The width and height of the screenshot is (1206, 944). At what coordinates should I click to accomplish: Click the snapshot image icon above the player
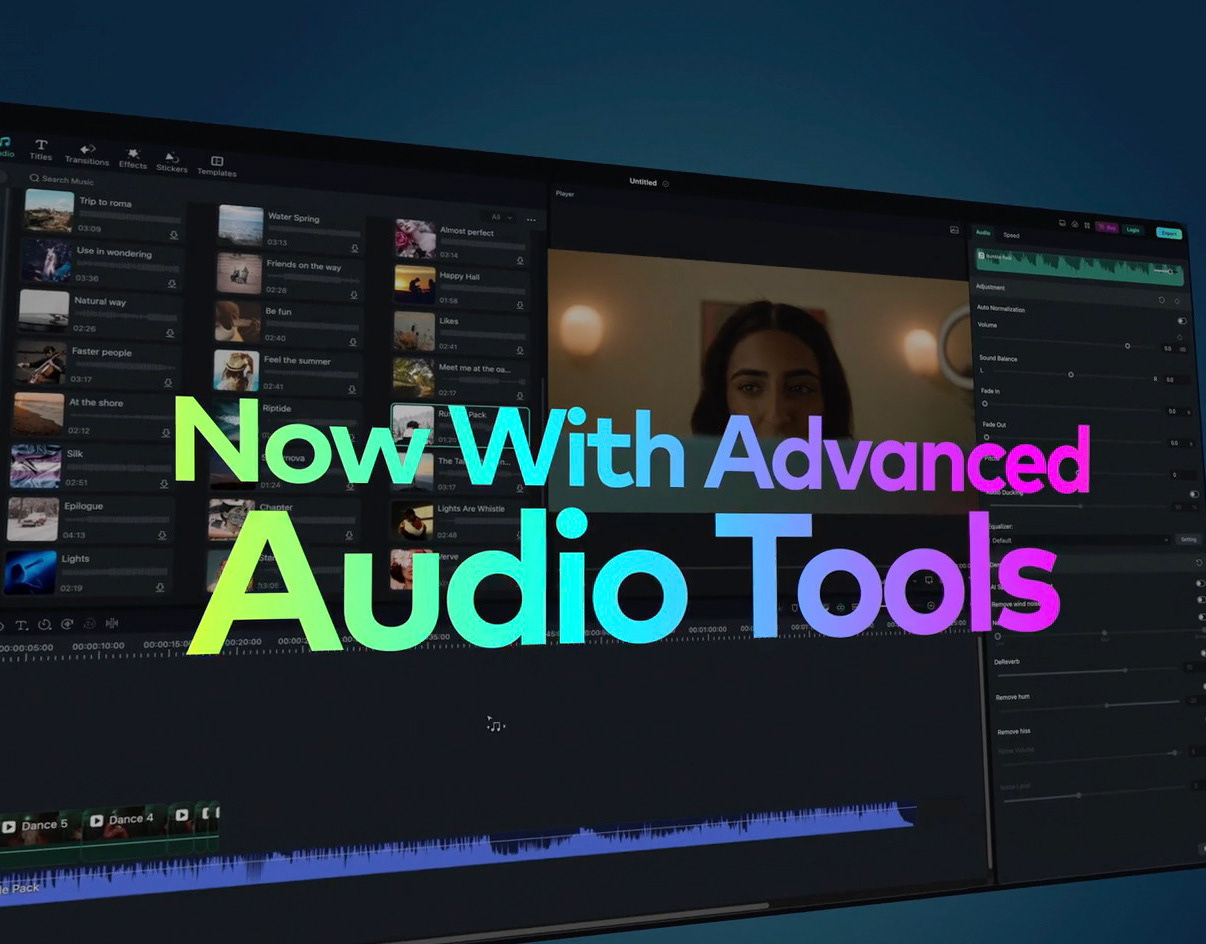[x=954, y=230]
